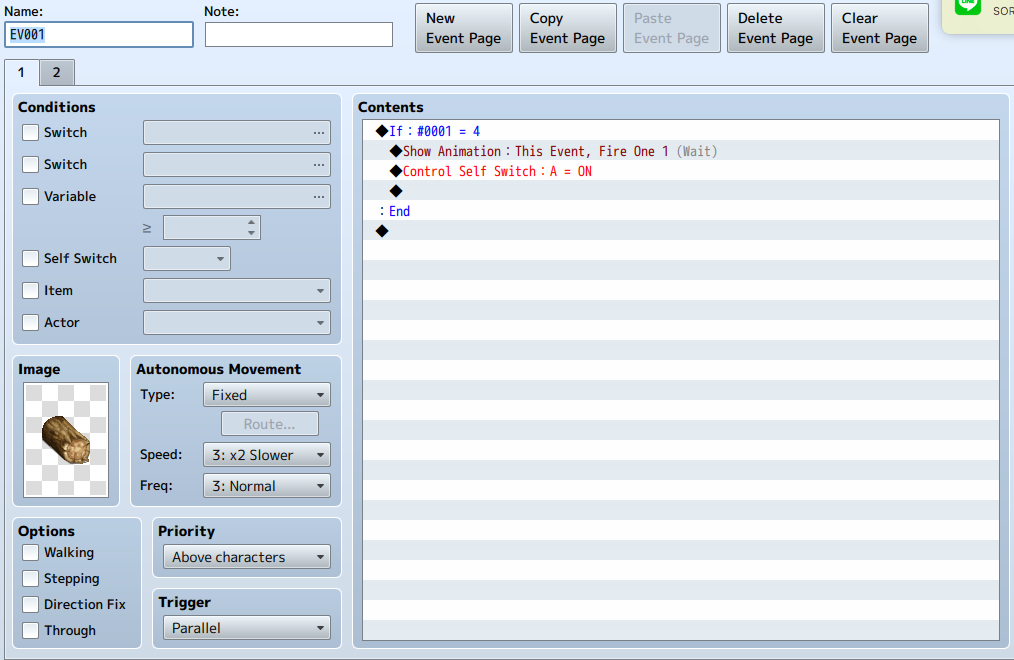The image size is (1014, 660).
Task: Switch to event page tab 1
Action: [x=21, y=72]
